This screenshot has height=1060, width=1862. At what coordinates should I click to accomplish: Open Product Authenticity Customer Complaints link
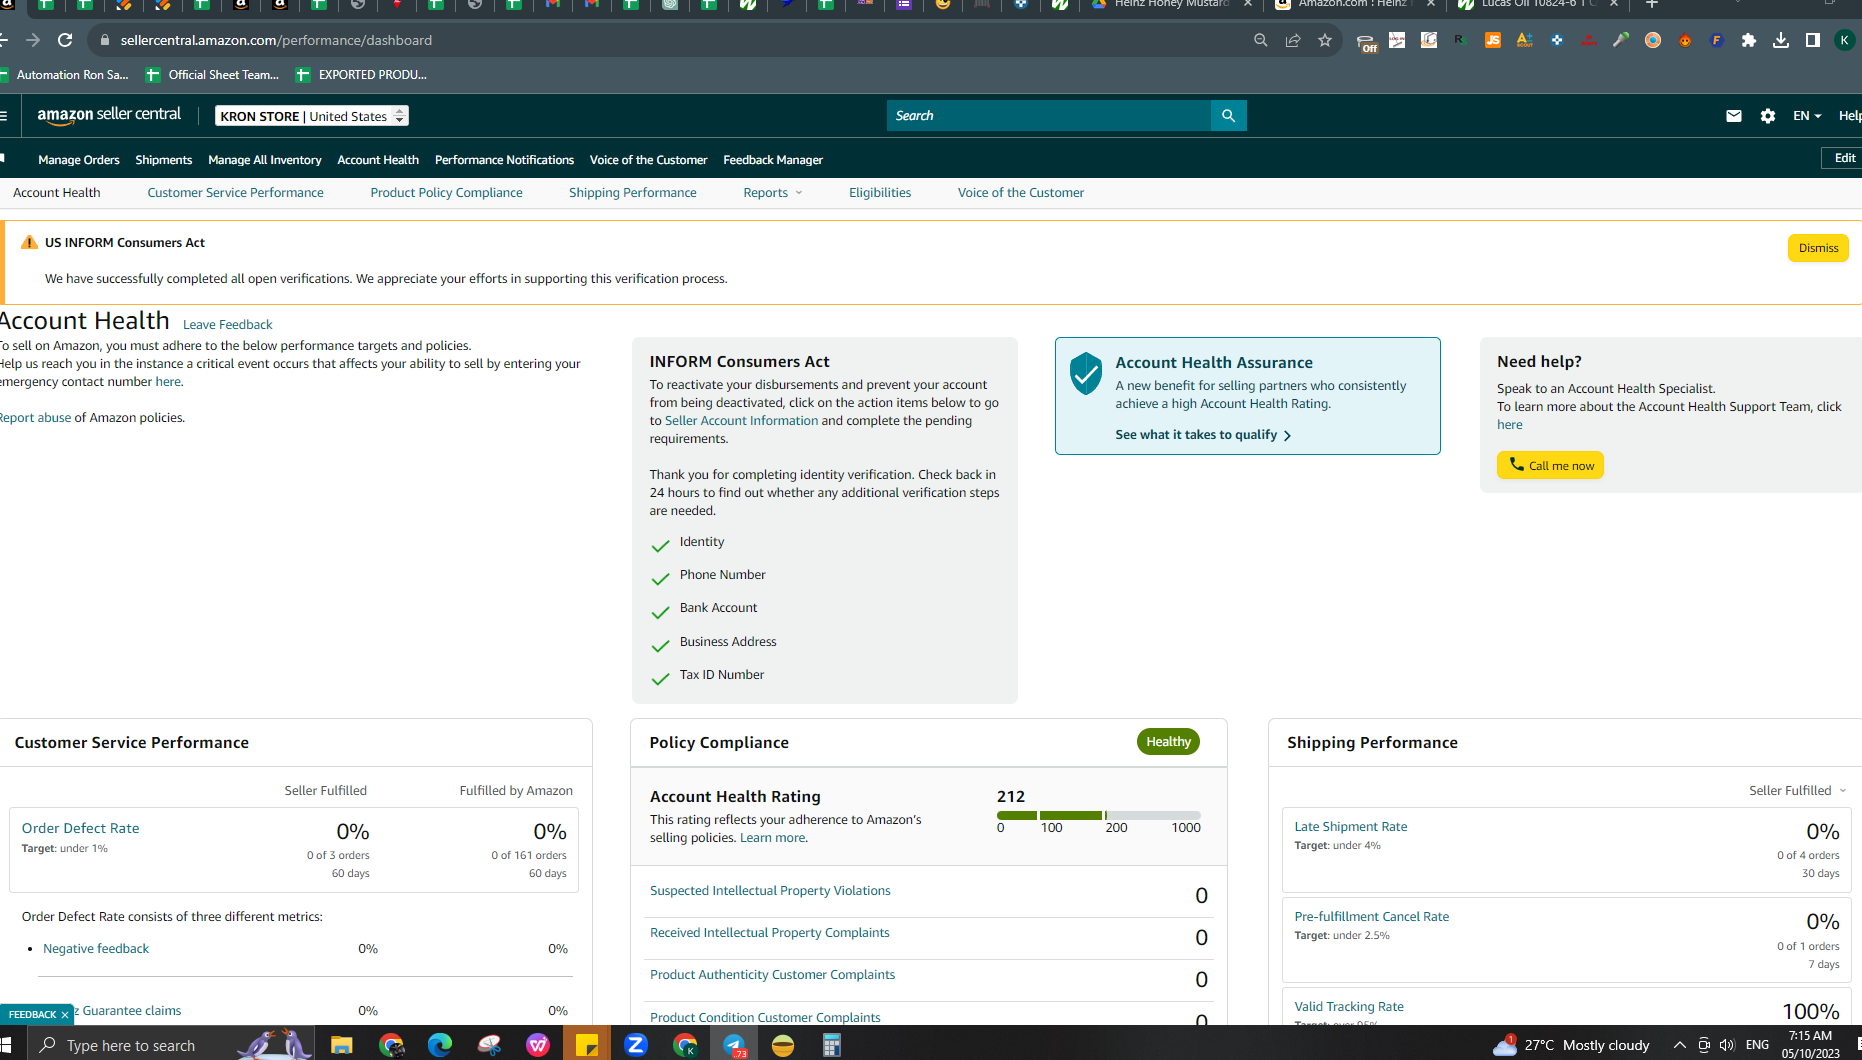pos(772,975)
